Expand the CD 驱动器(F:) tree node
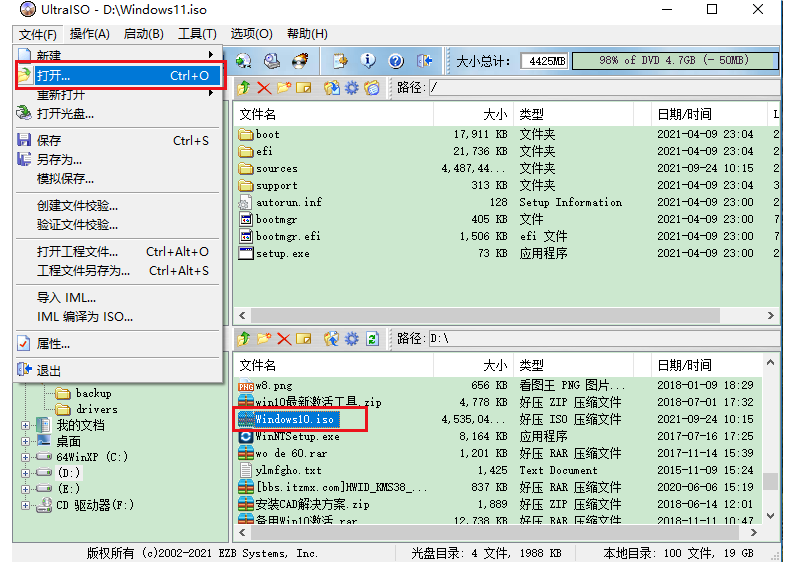The width and height of the screenshot is (789, 573). point(26,505)
